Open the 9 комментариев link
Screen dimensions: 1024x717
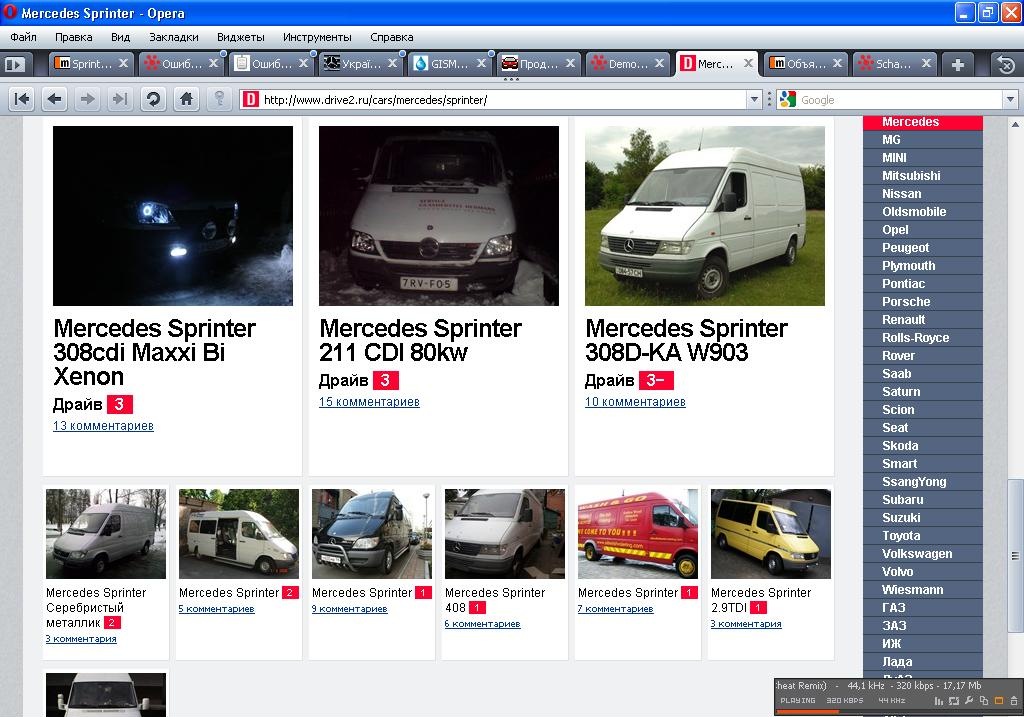click(350, 609)
